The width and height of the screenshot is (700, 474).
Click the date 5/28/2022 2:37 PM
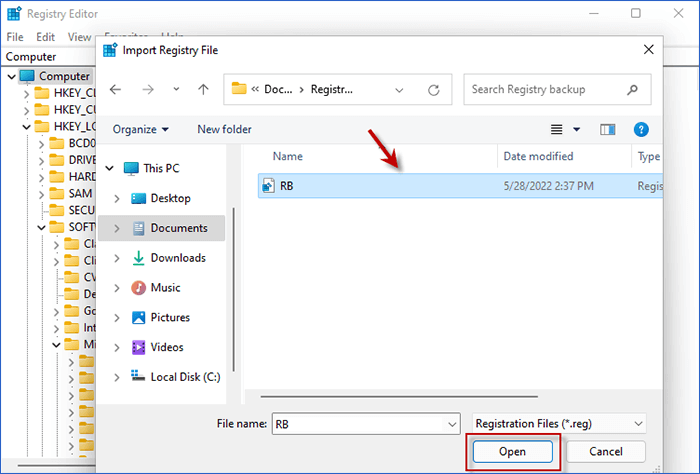tap(549, 186)
